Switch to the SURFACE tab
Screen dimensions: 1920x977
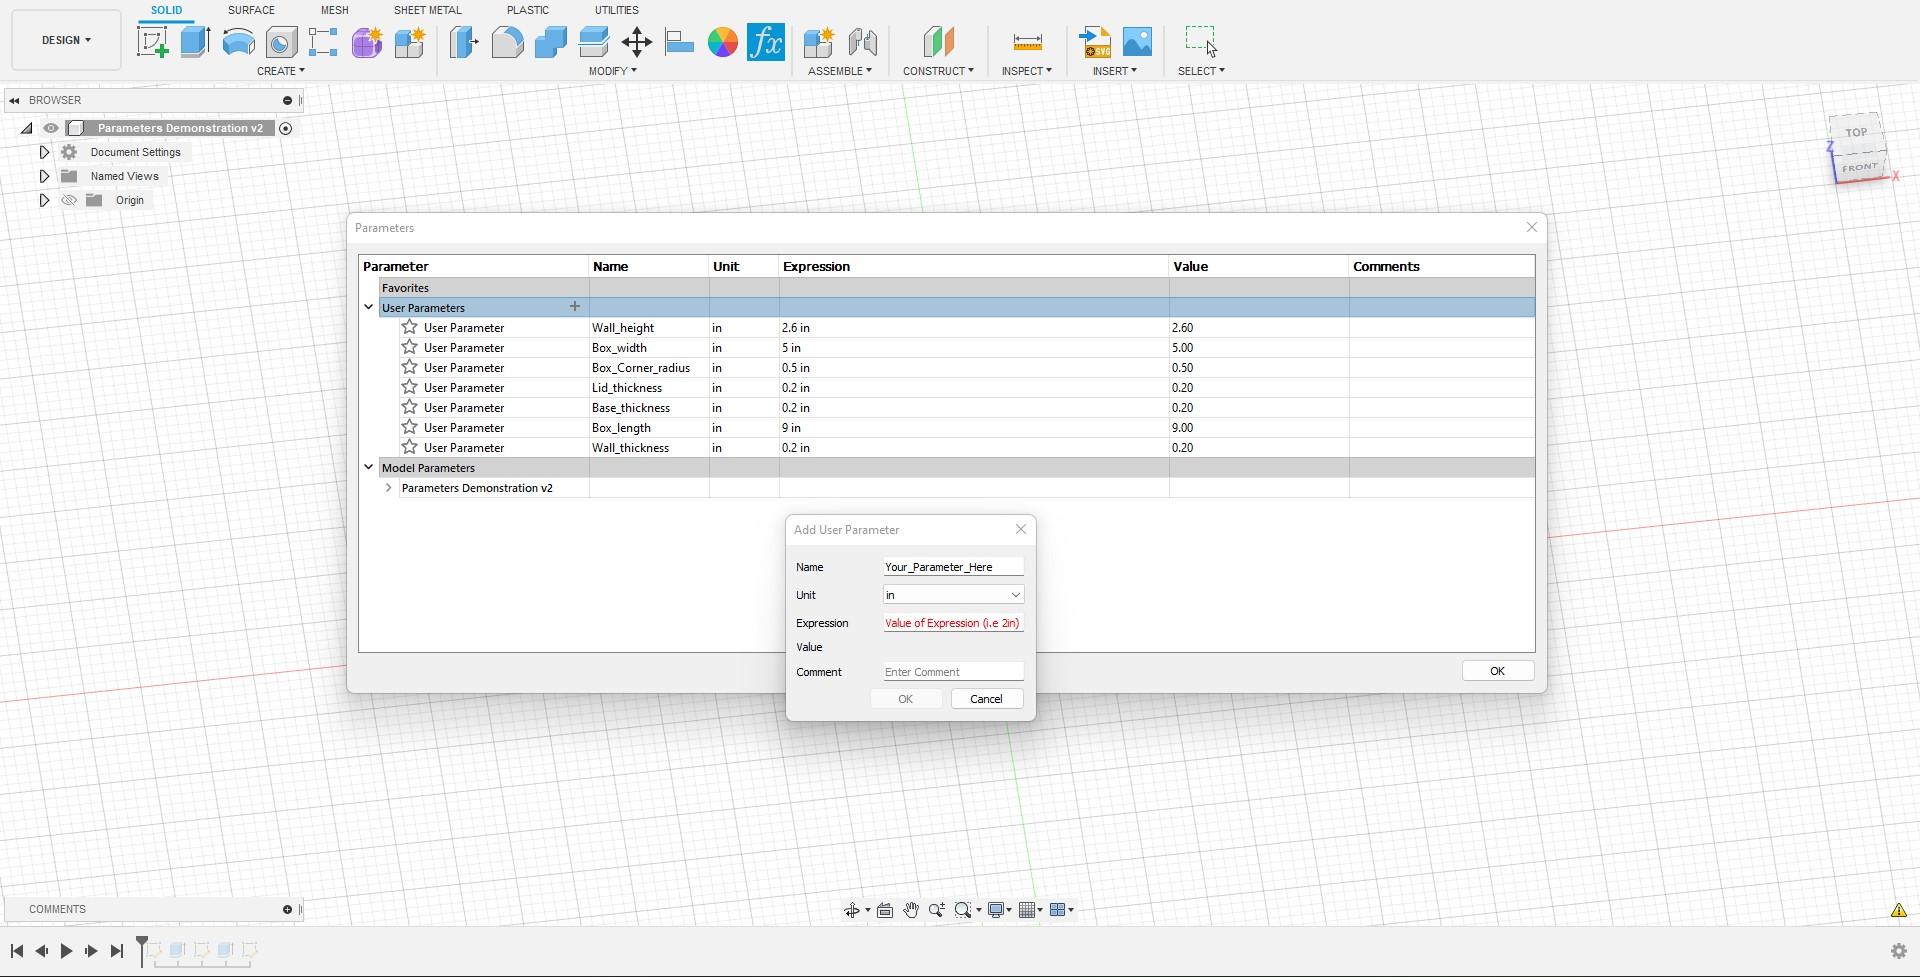[x=250, y=10]
